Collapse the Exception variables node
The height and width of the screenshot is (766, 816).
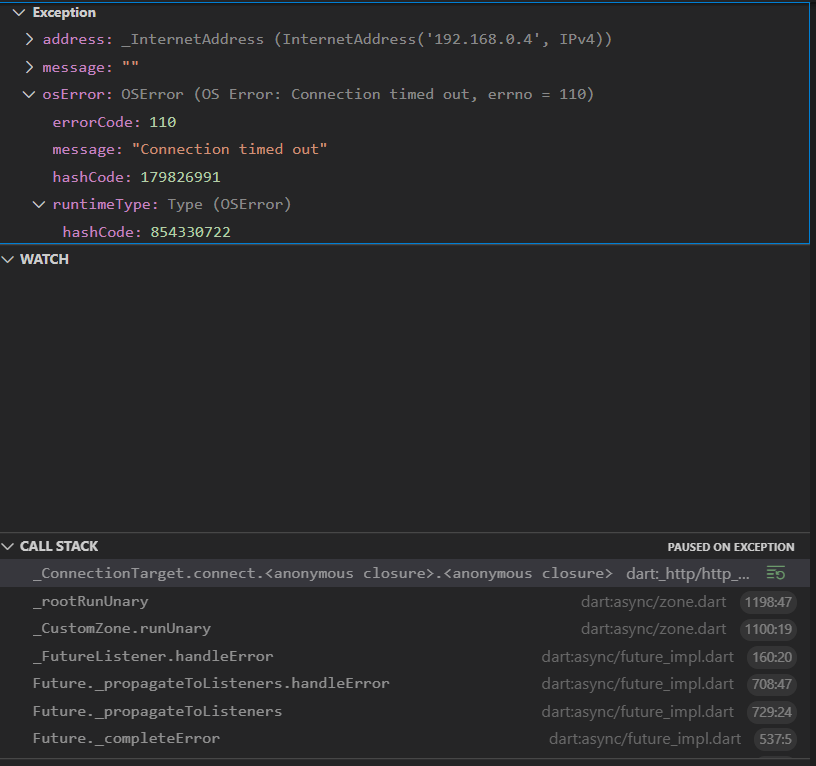19,12
